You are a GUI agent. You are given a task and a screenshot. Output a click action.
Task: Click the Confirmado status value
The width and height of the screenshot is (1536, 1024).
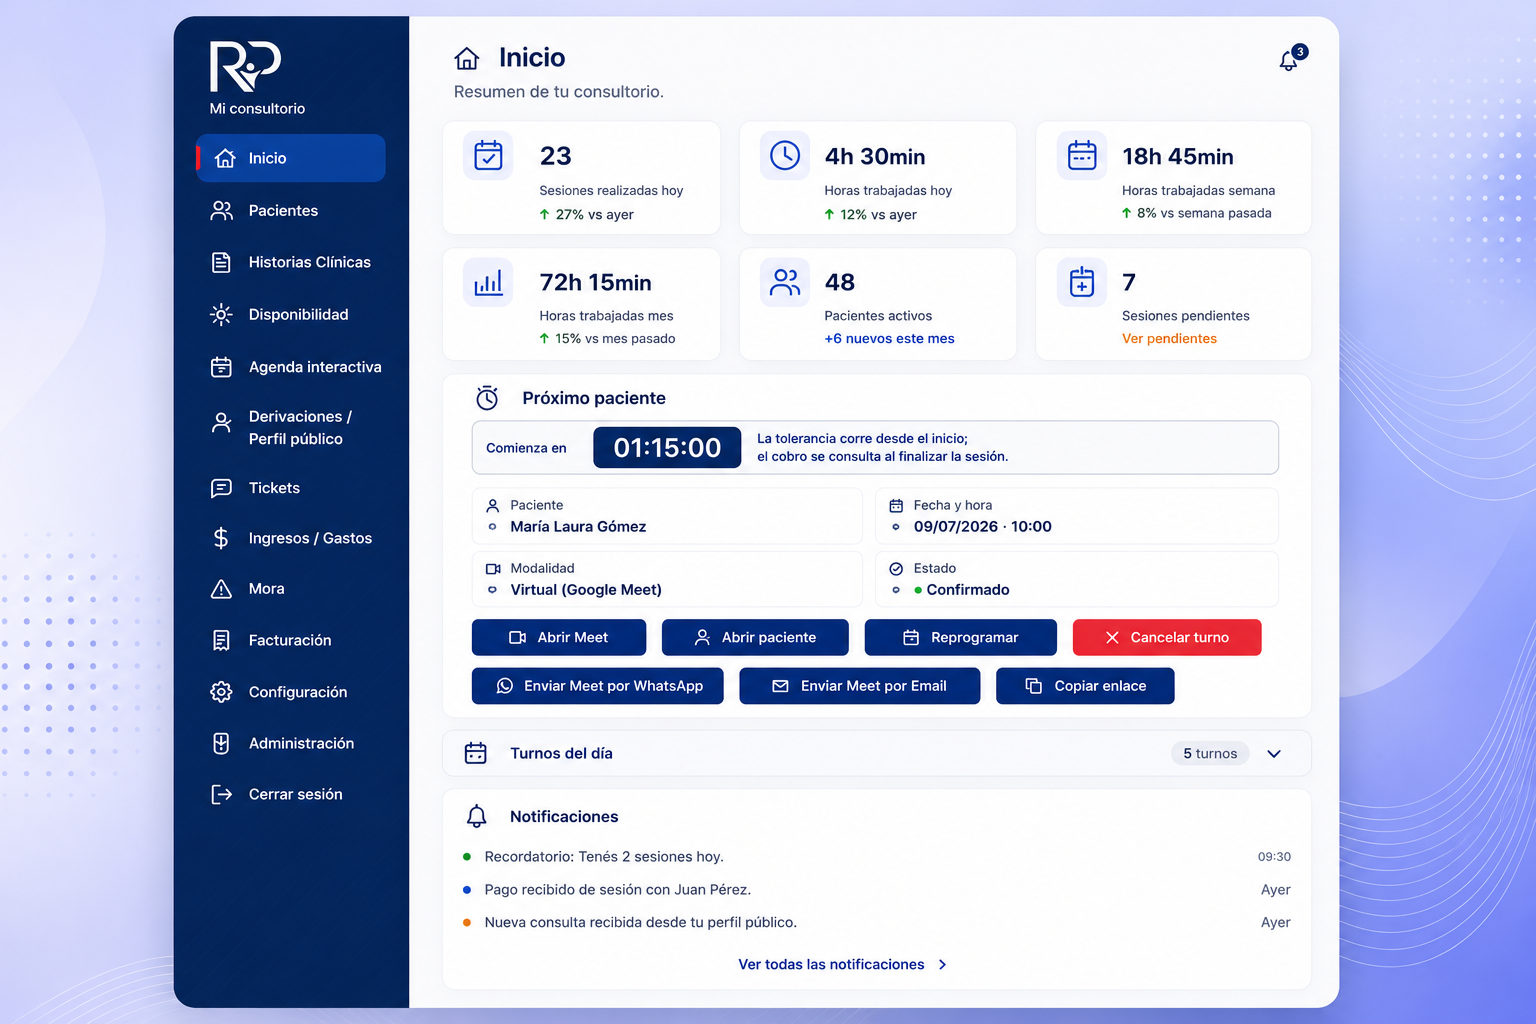point(968,590)
